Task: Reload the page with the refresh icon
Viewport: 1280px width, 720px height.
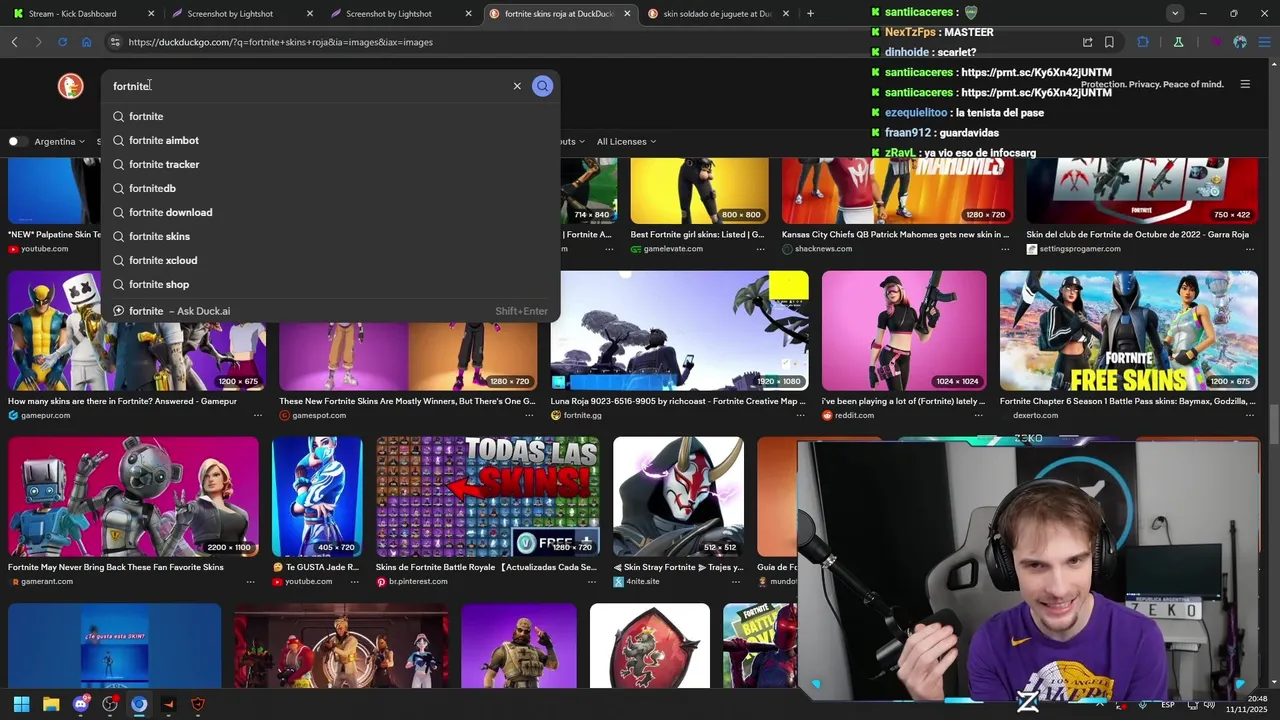Action: tap(62, 42)
